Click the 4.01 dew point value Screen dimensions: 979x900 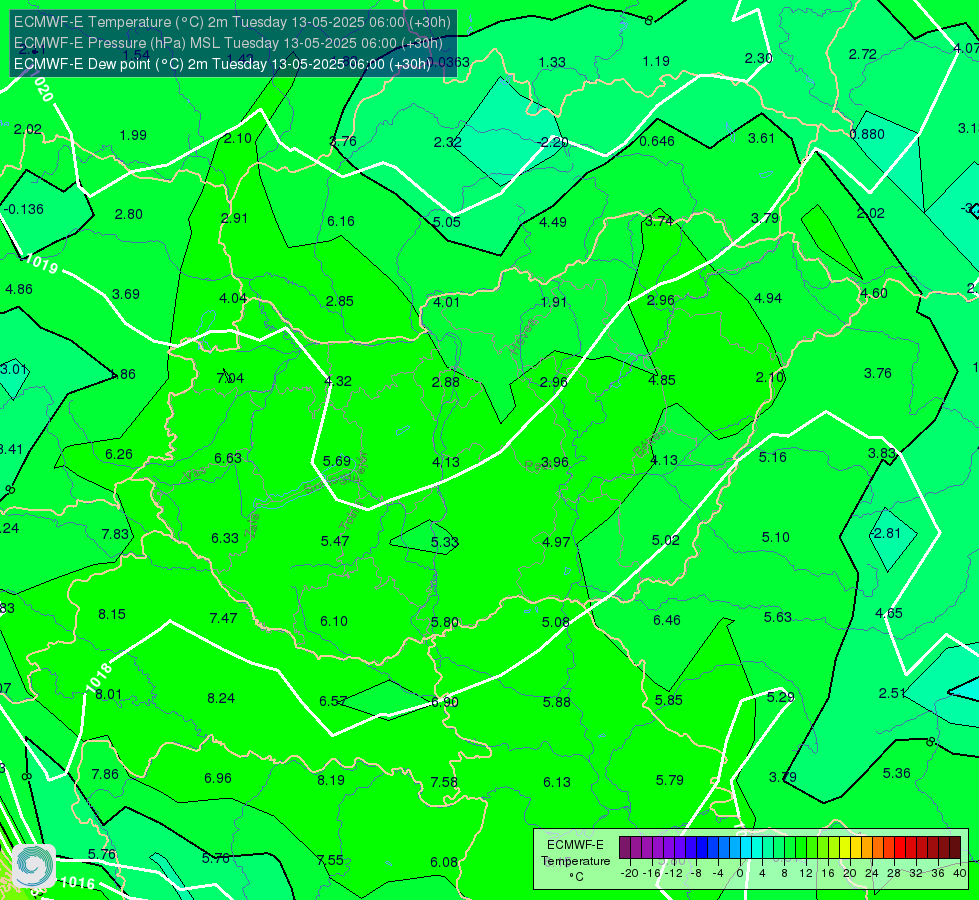coord(446,302)
